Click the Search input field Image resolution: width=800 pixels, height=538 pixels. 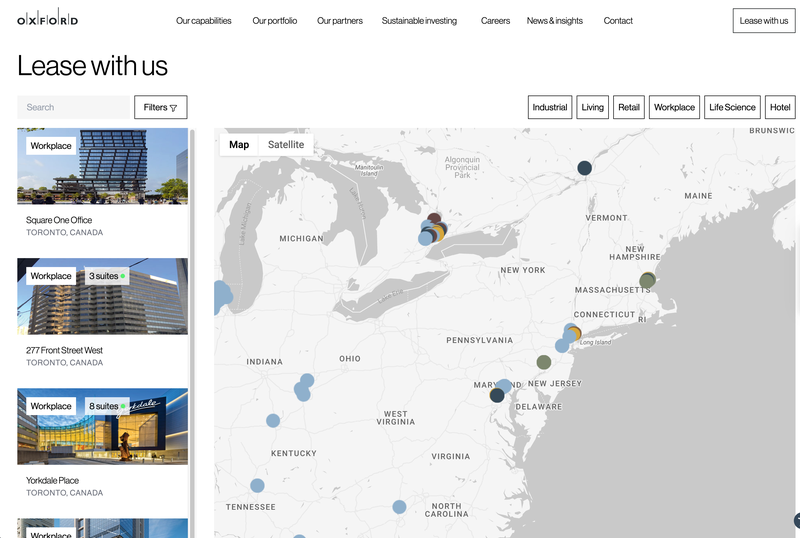(73, 107)
